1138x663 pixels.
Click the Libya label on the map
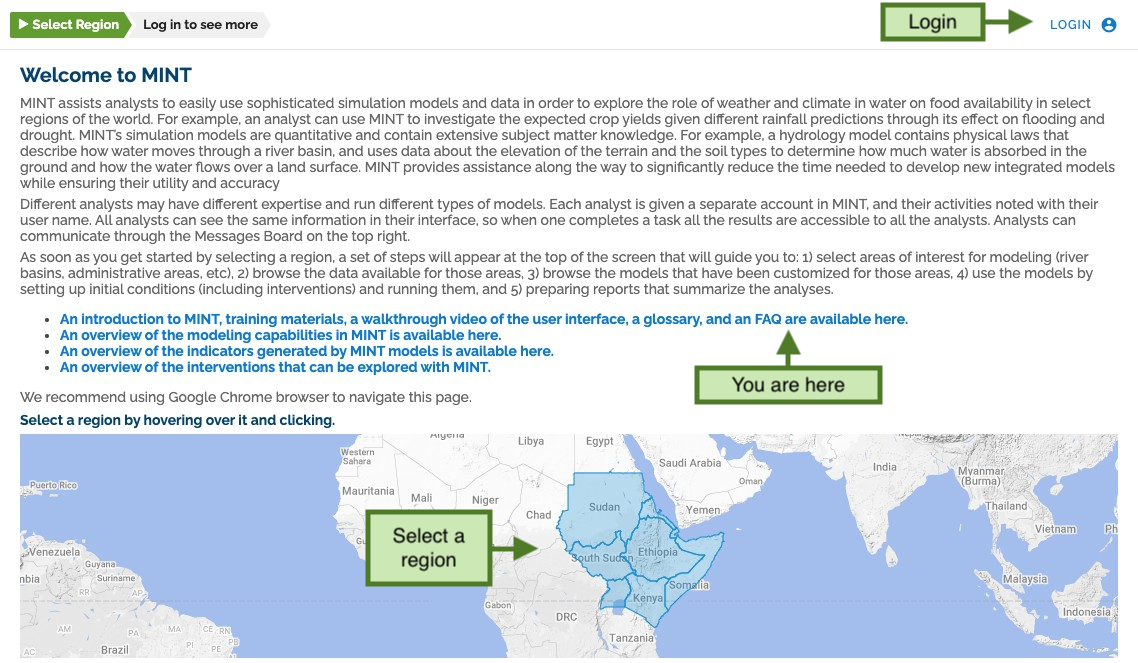point(531,440)
